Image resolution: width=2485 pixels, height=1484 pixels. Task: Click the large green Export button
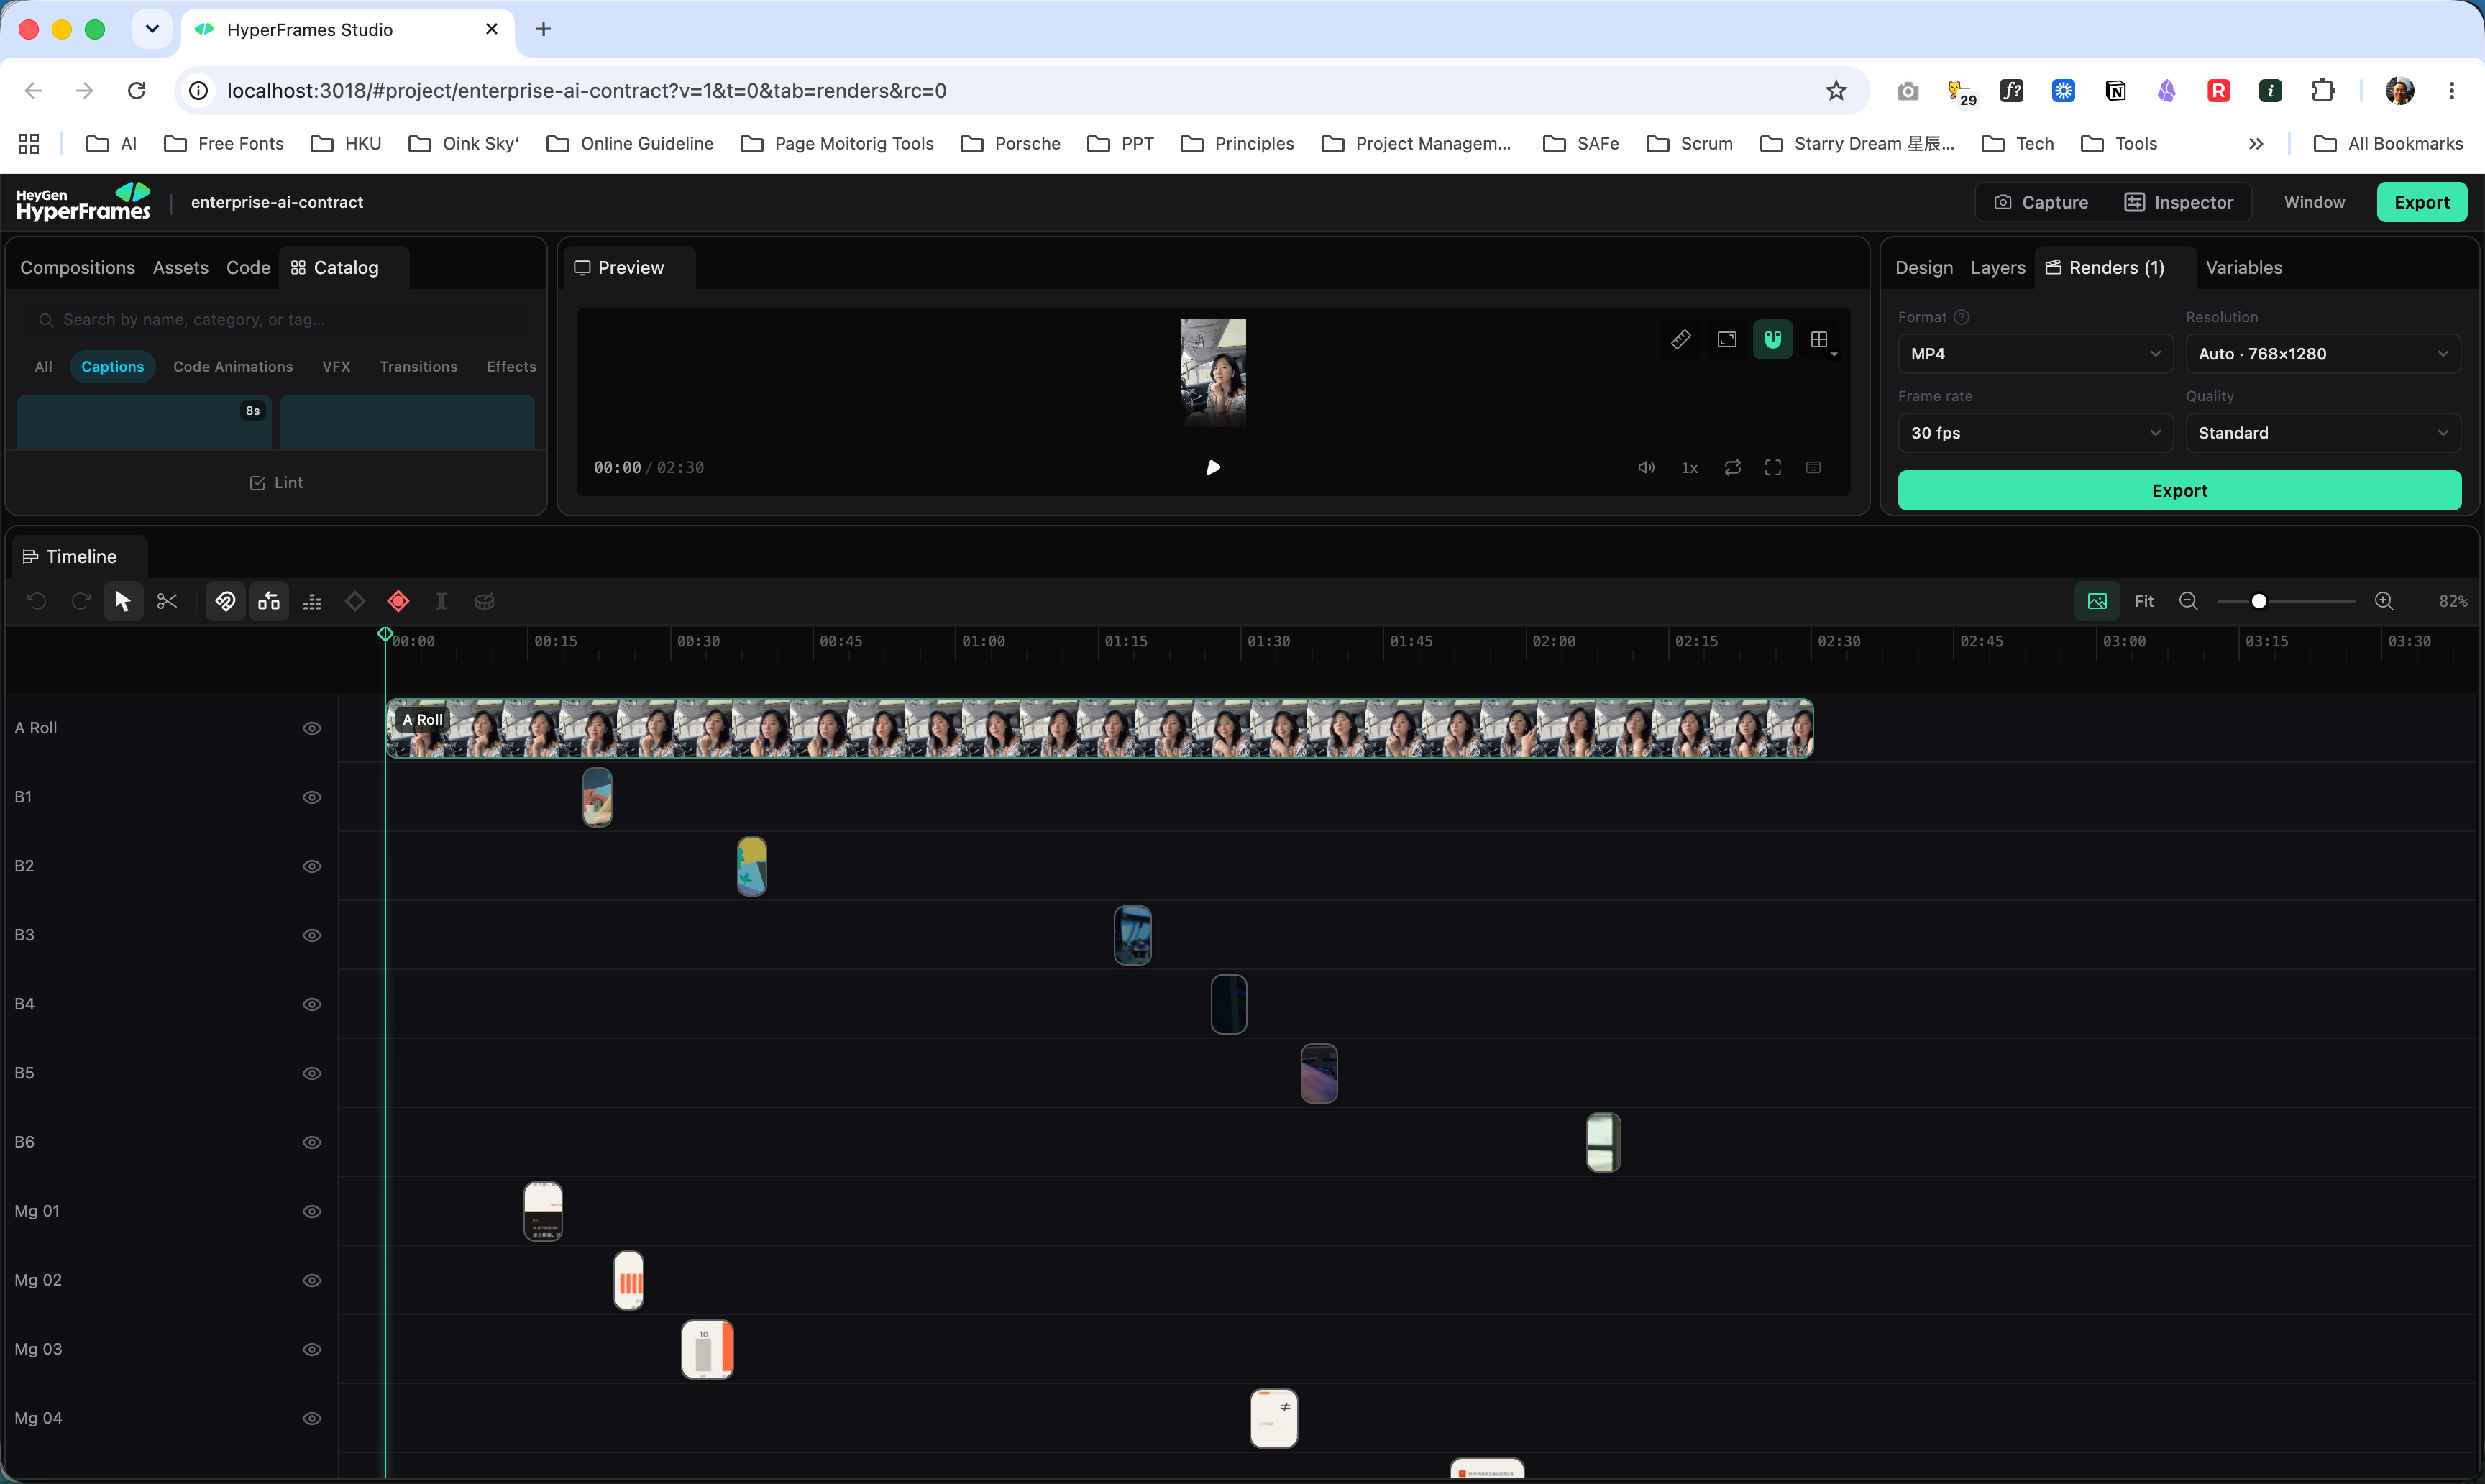pos(2179,490)
